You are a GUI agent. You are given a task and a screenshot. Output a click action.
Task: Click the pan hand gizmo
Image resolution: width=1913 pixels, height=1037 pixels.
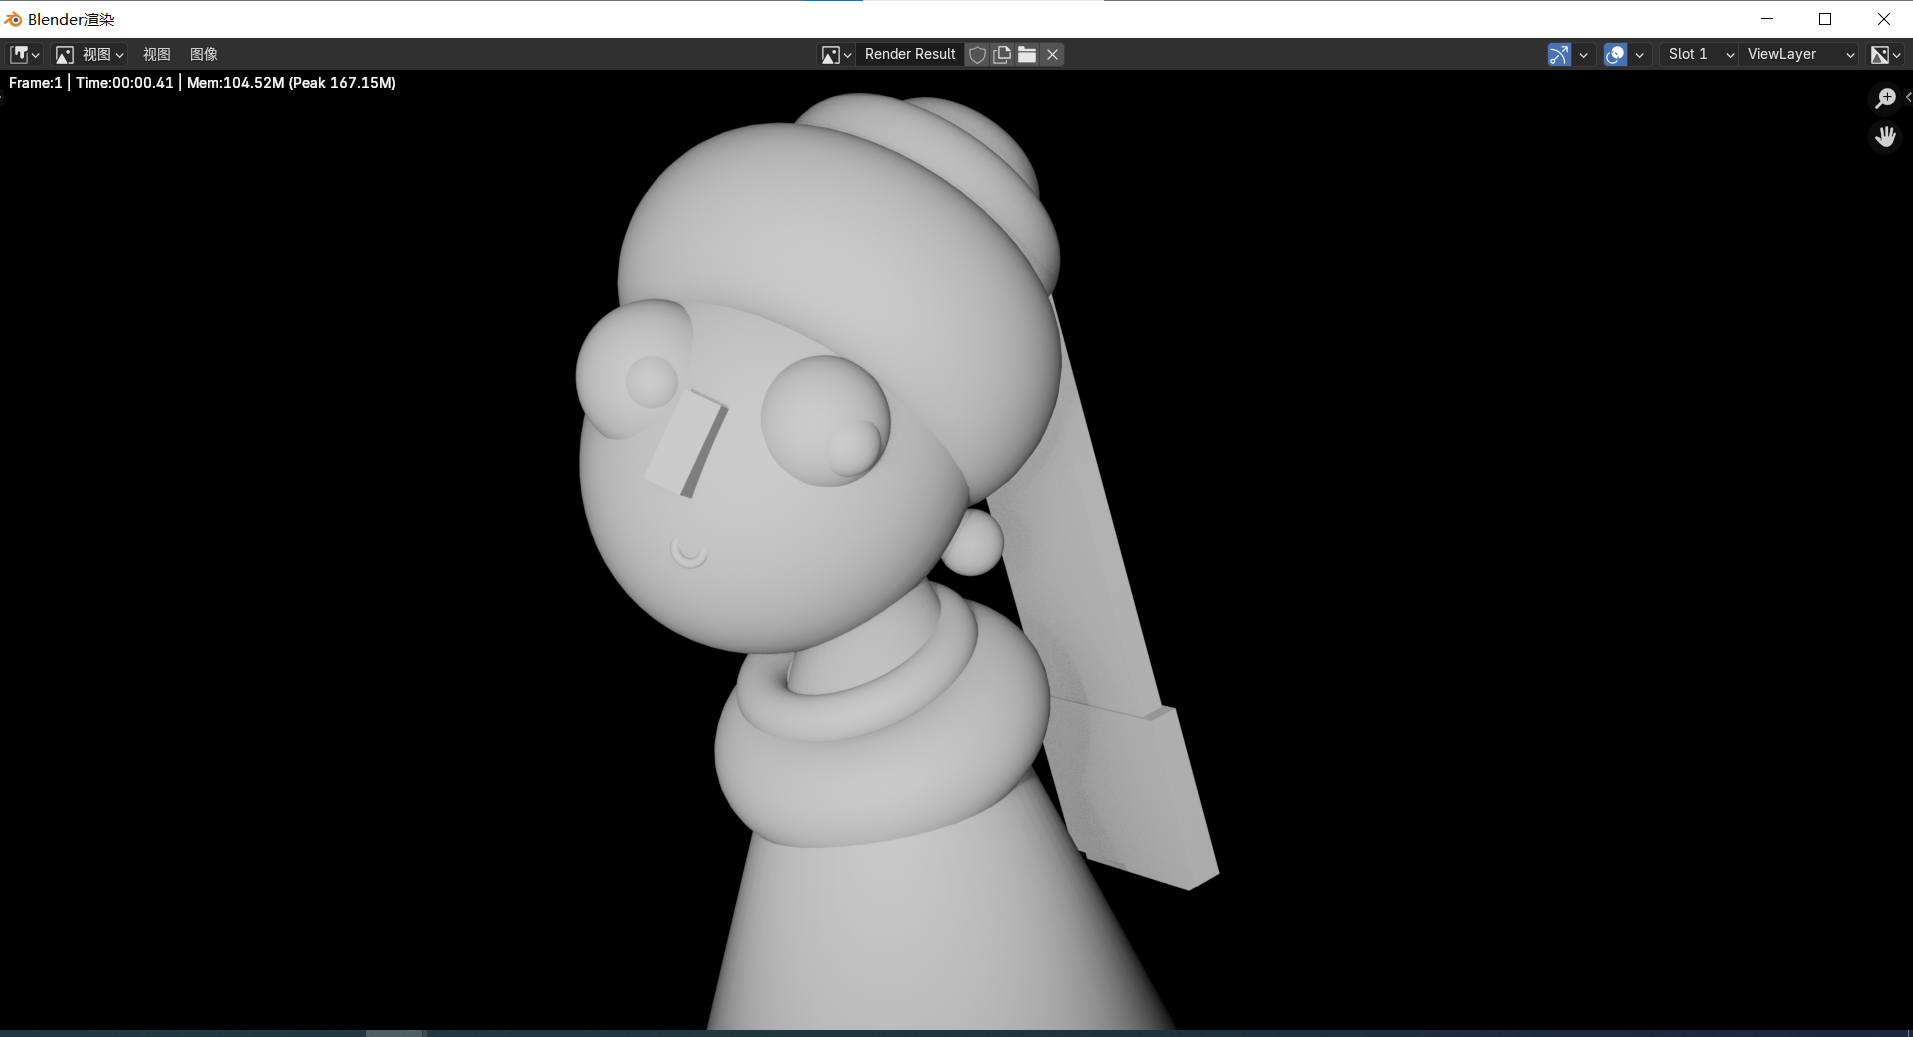[x=1885, y=137]
